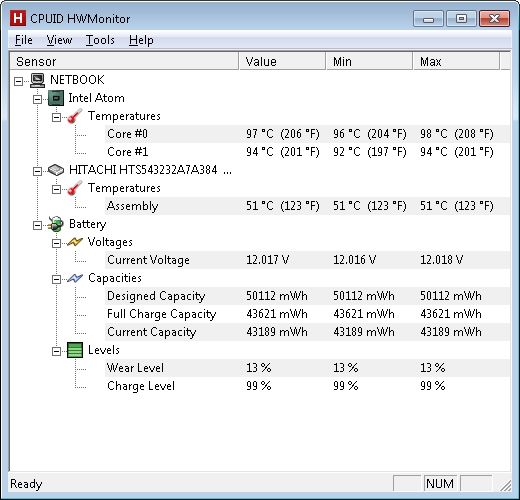This screenshot has height=500, width=520.
Task: Click the green Levels bars icon
Action: [x=75, y=350]
